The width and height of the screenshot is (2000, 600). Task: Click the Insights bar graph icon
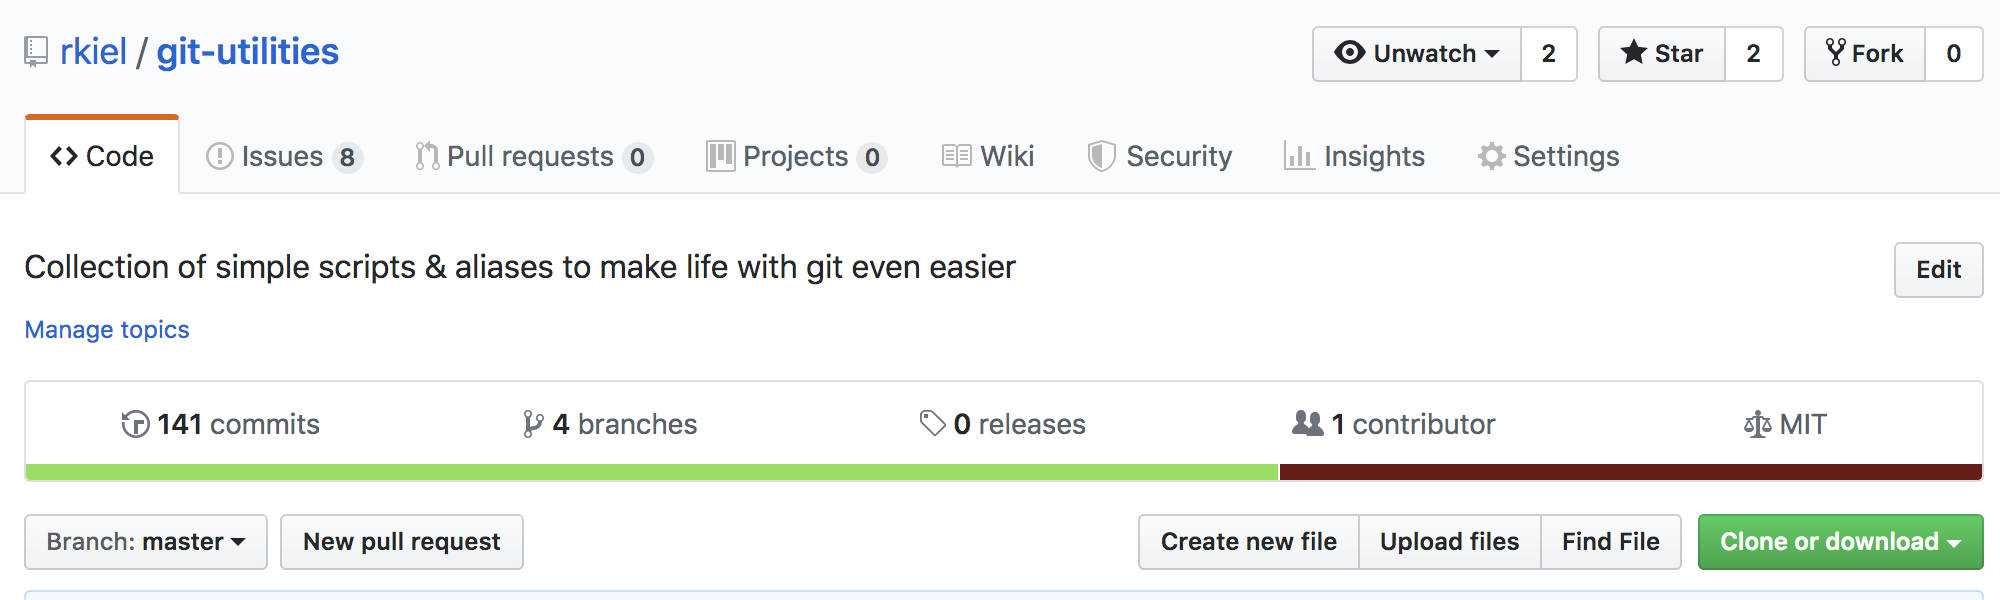(x=1299, y=156)
